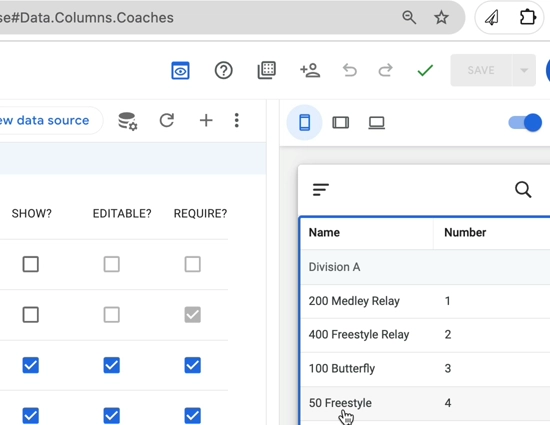Check the EDITABLE? checkbox in first row
Viewport: 550px width, 425px height.
pyautogui.click(x=112, y=264)
